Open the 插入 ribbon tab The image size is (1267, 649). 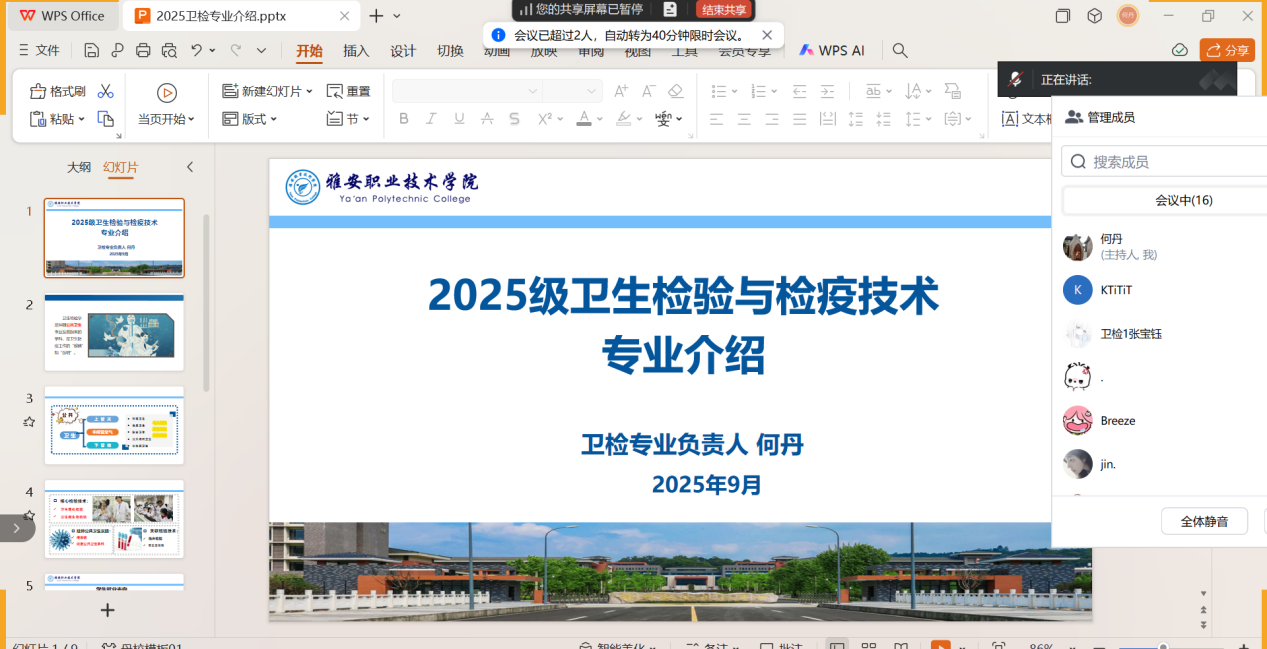coord(356,50)
